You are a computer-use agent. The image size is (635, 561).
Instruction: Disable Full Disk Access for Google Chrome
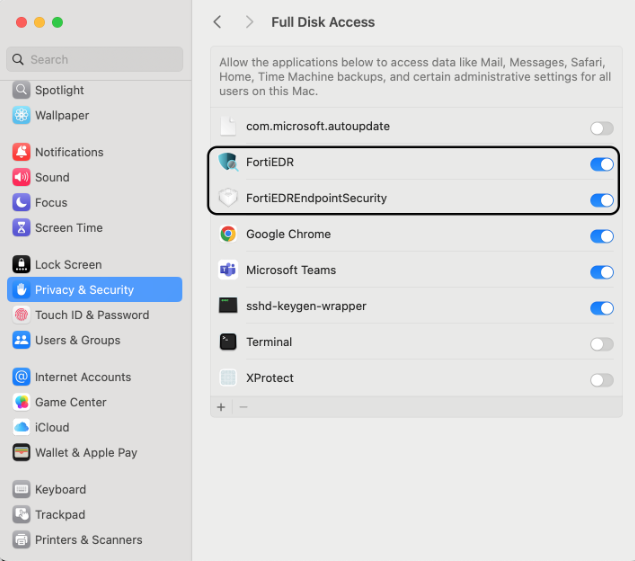coord(601,236)
